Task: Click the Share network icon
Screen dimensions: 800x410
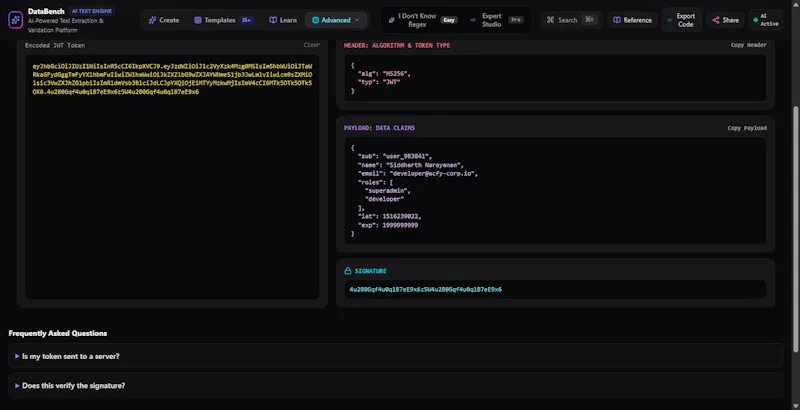Action: point(715,20)
